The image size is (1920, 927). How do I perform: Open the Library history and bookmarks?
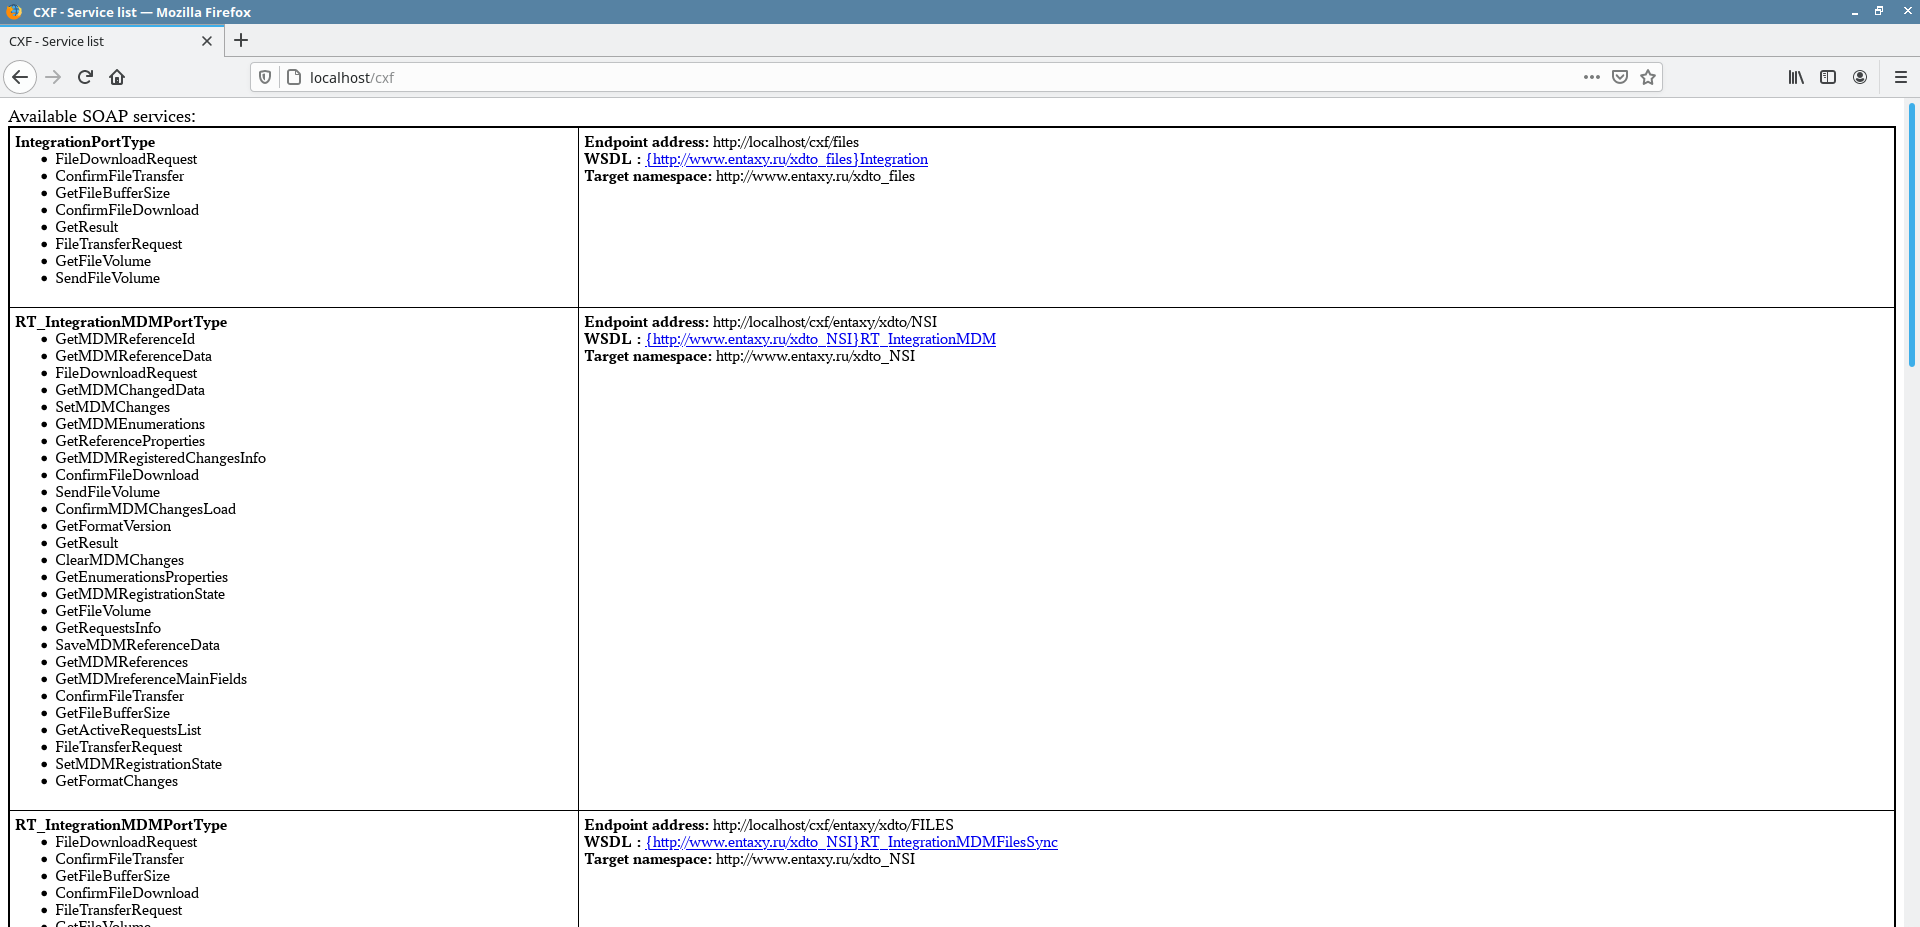1796,77
